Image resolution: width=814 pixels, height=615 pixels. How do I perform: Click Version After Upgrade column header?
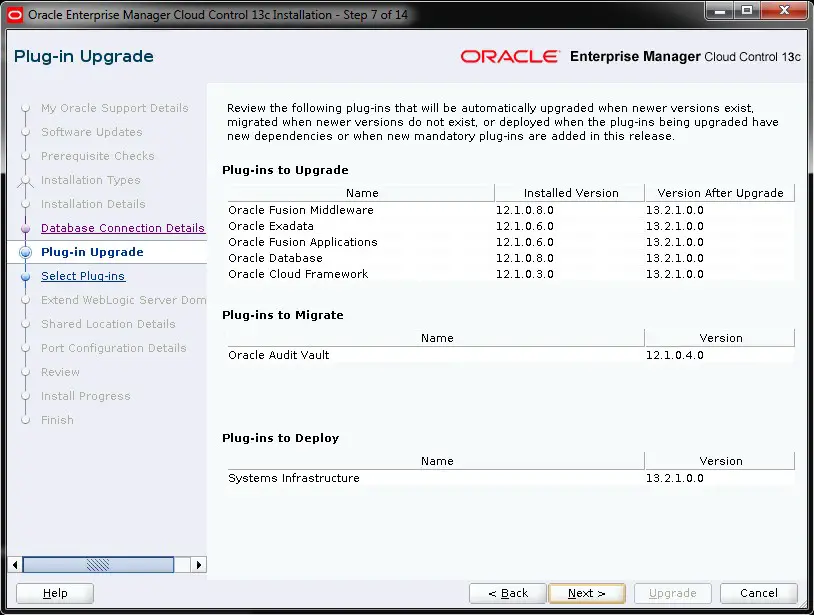click(x=720, y=193)
